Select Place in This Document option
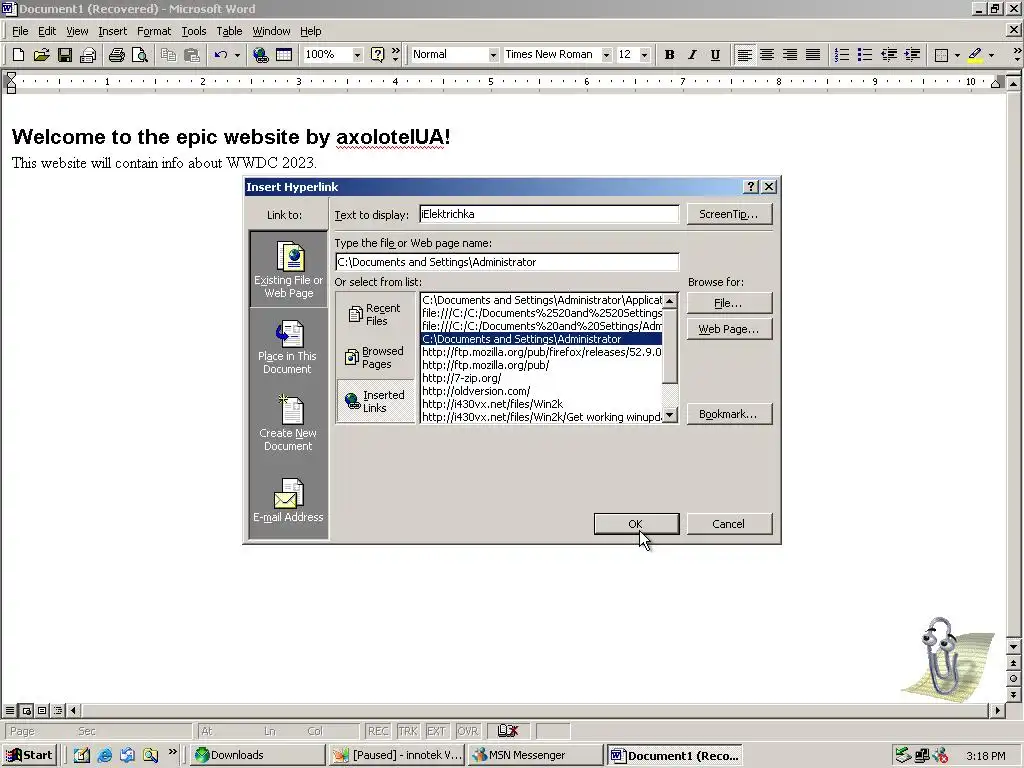1024x768 pixels. coord(288,347)
